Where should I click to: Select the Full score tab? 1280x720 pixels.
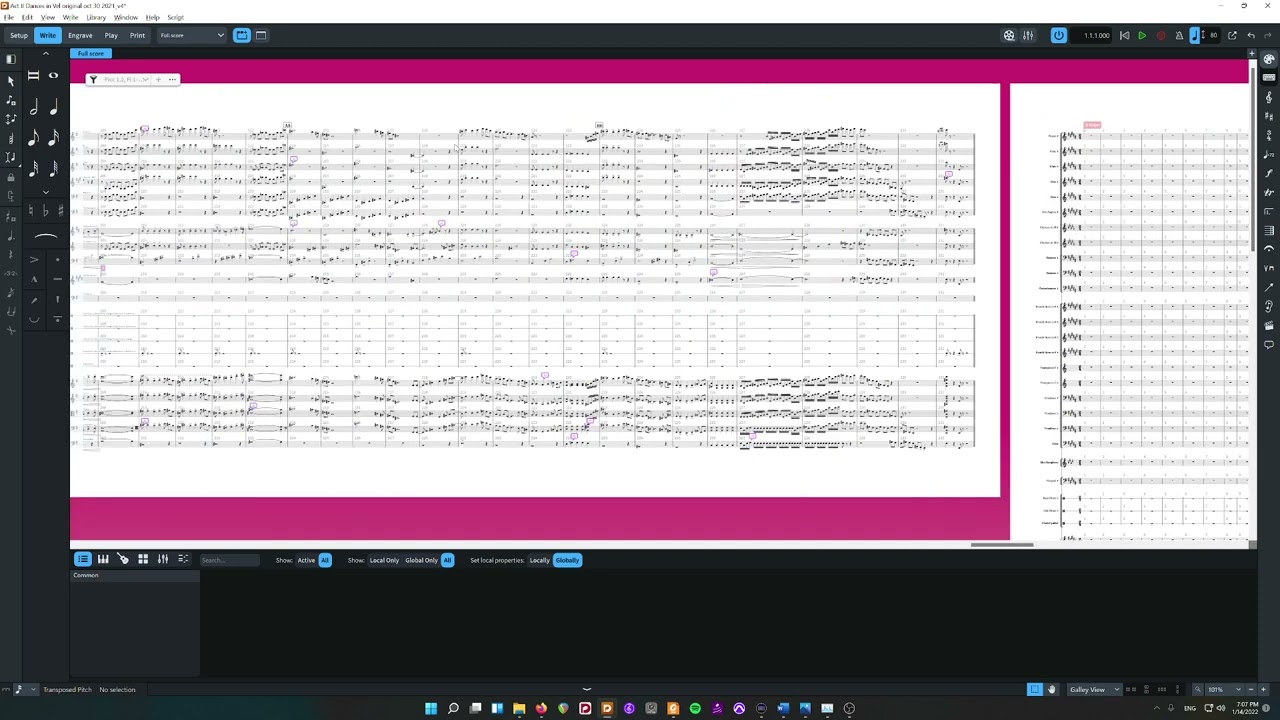[x=91, y=53]
